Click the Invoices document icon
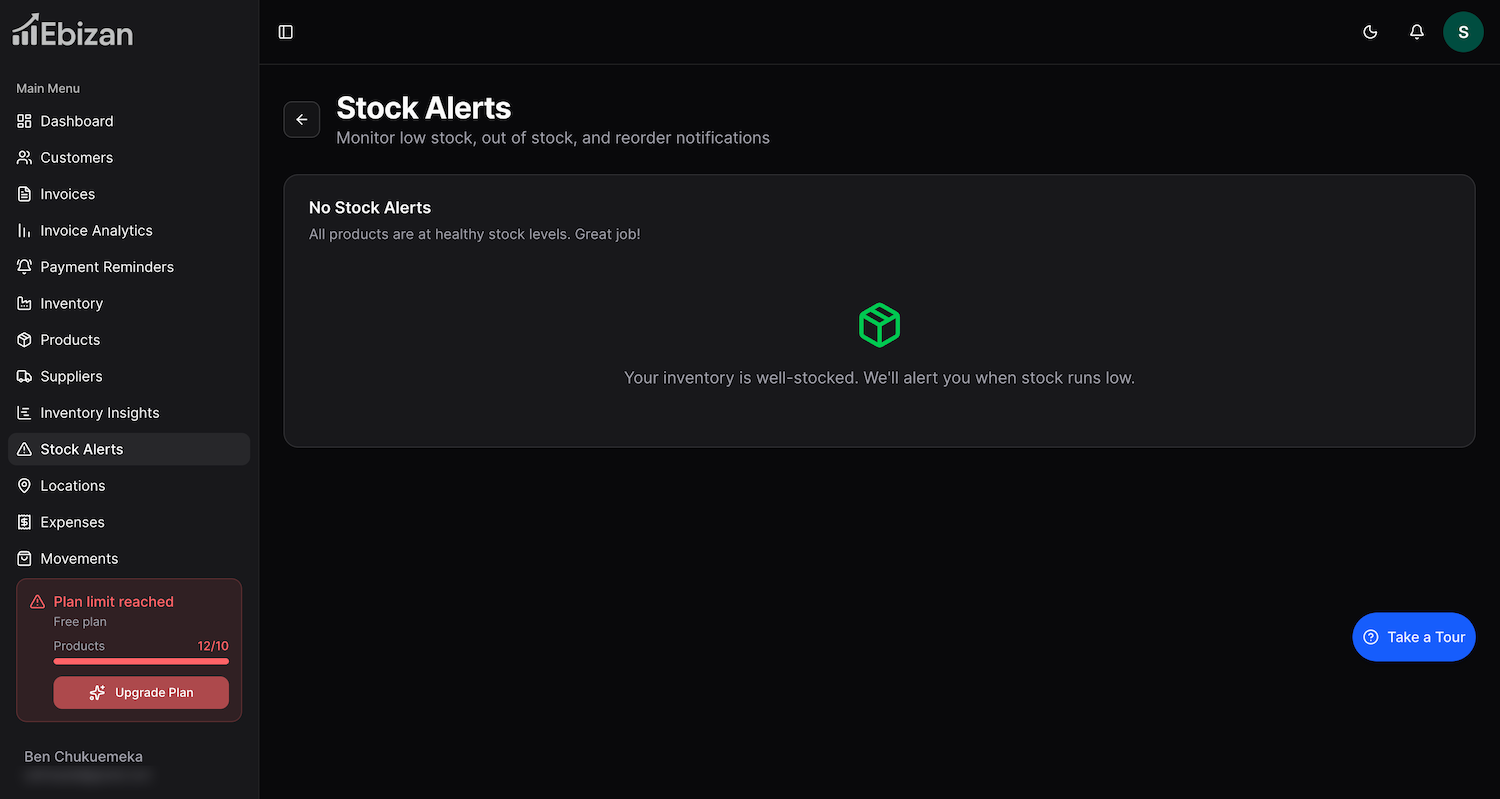Image resolution: width=1500 pixels, height=799 pixels. 25,194
